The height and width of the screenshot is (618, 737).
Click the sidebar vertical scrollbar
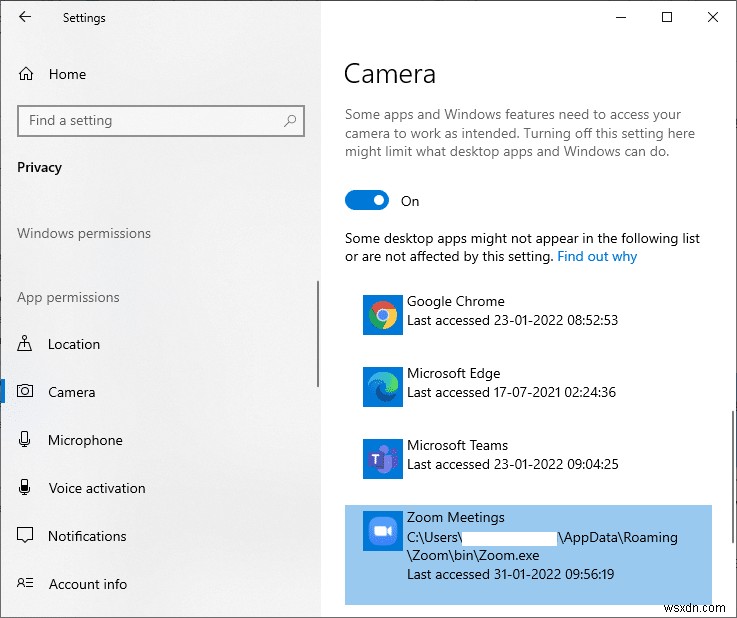click(318, 334)
